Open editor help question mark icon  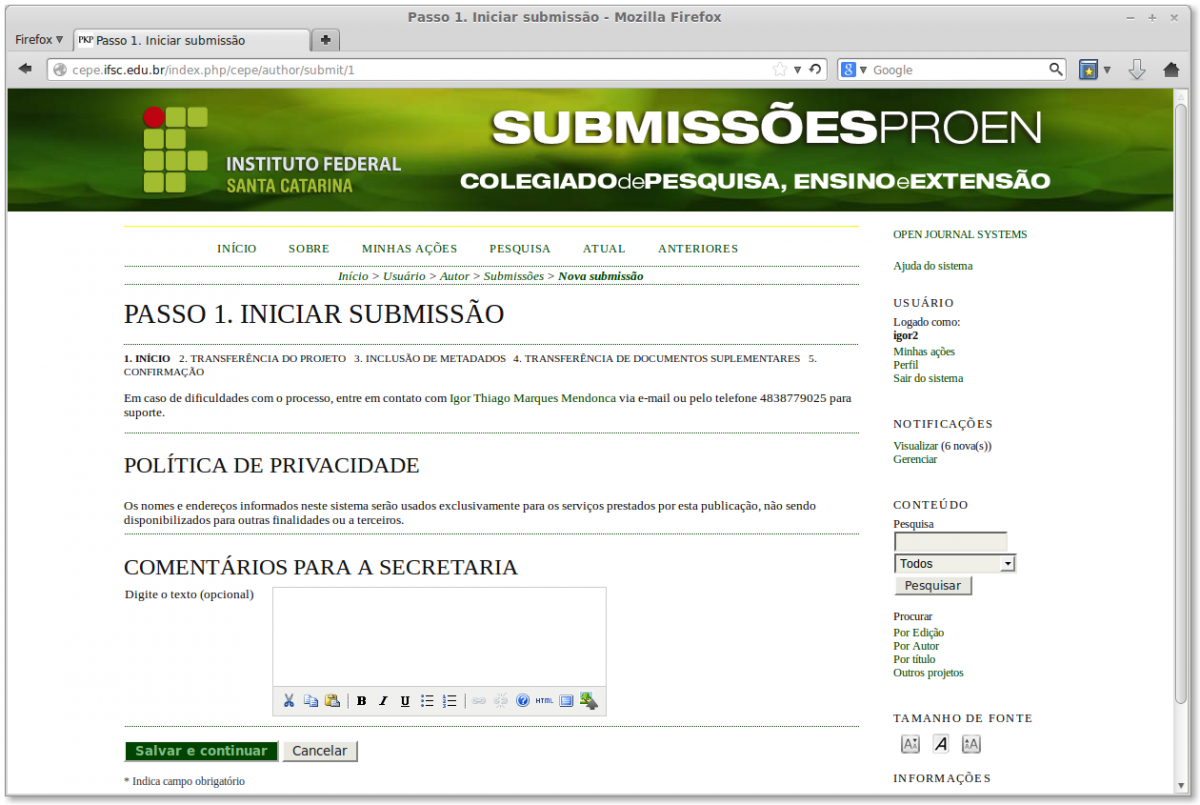pyautogui.click(x=522, y=701)
